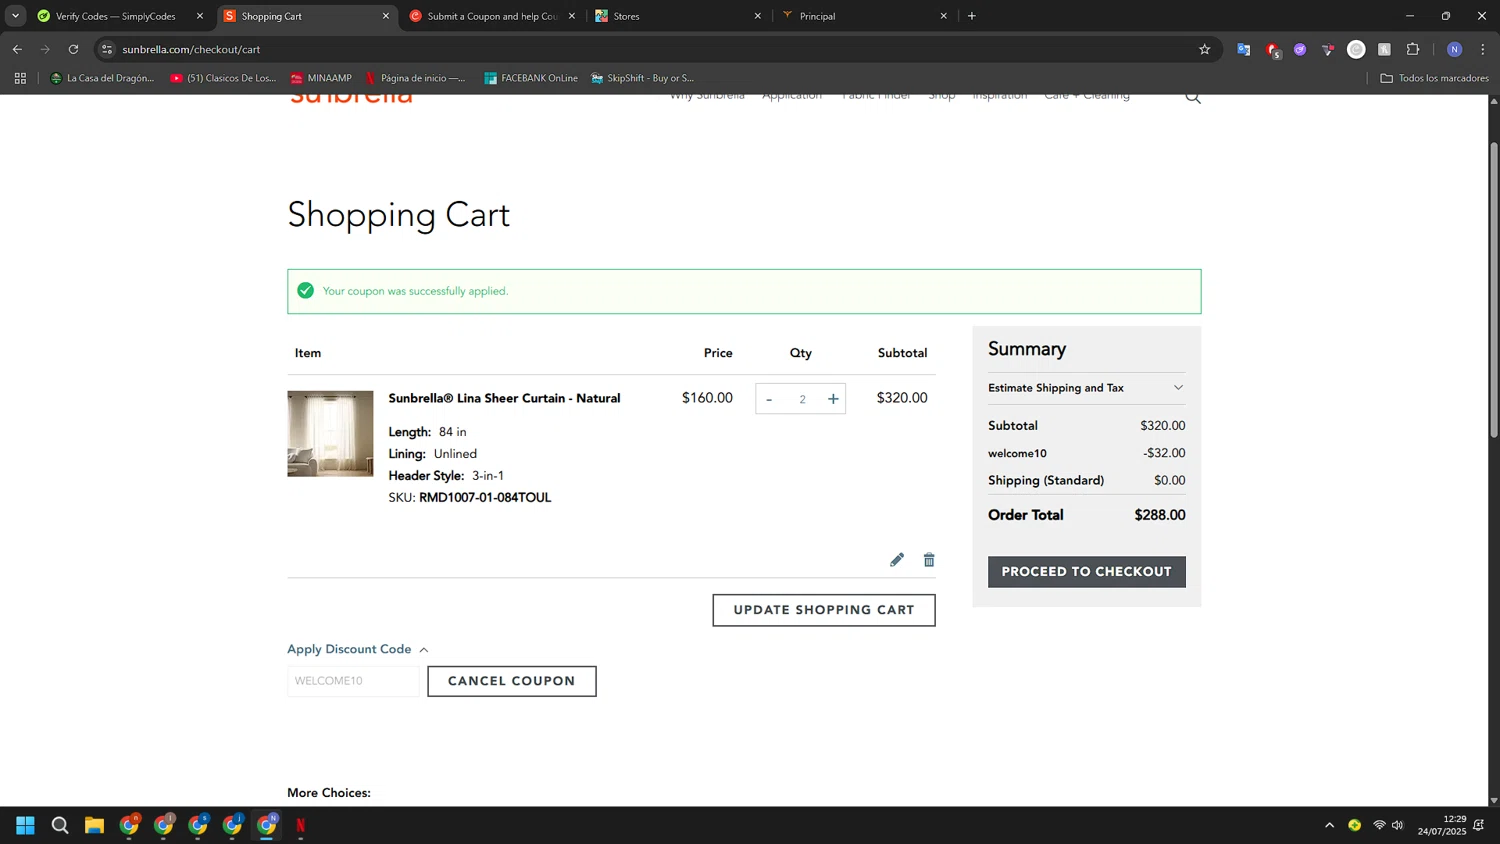The image size is (1500, 844).
Task: Click Update Shopping Cart button
Action: pyautogui.click(x=824, y=610)
